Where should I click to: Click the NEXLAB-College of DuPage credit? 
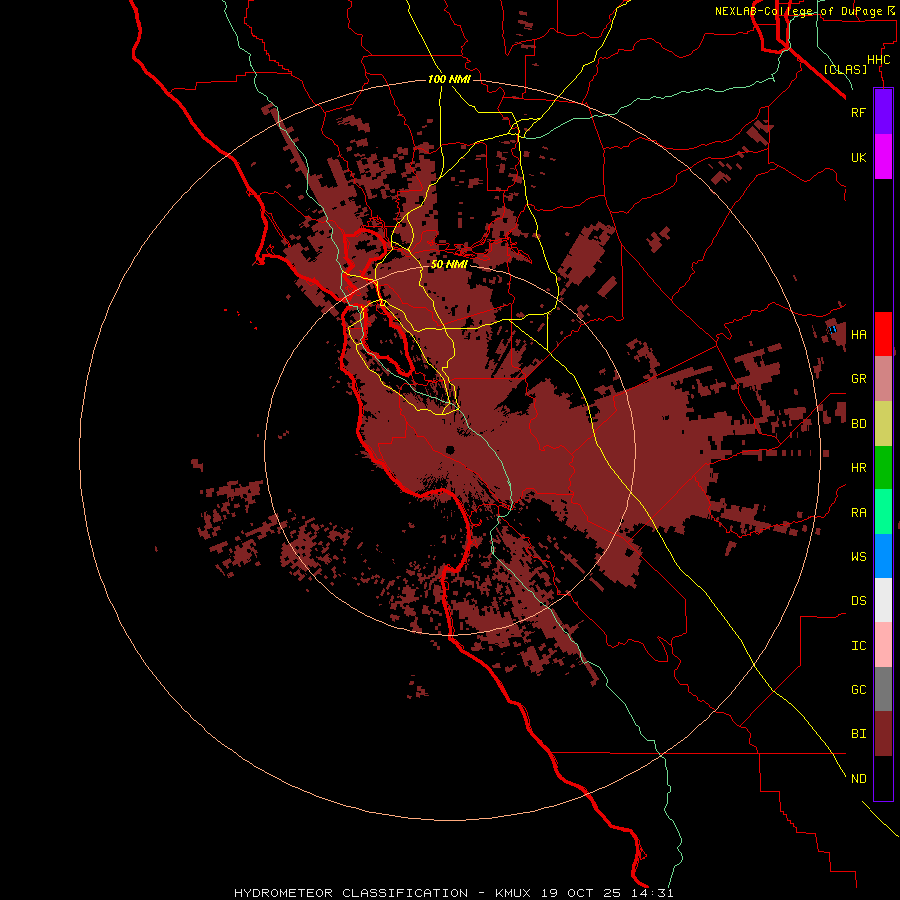804,11
